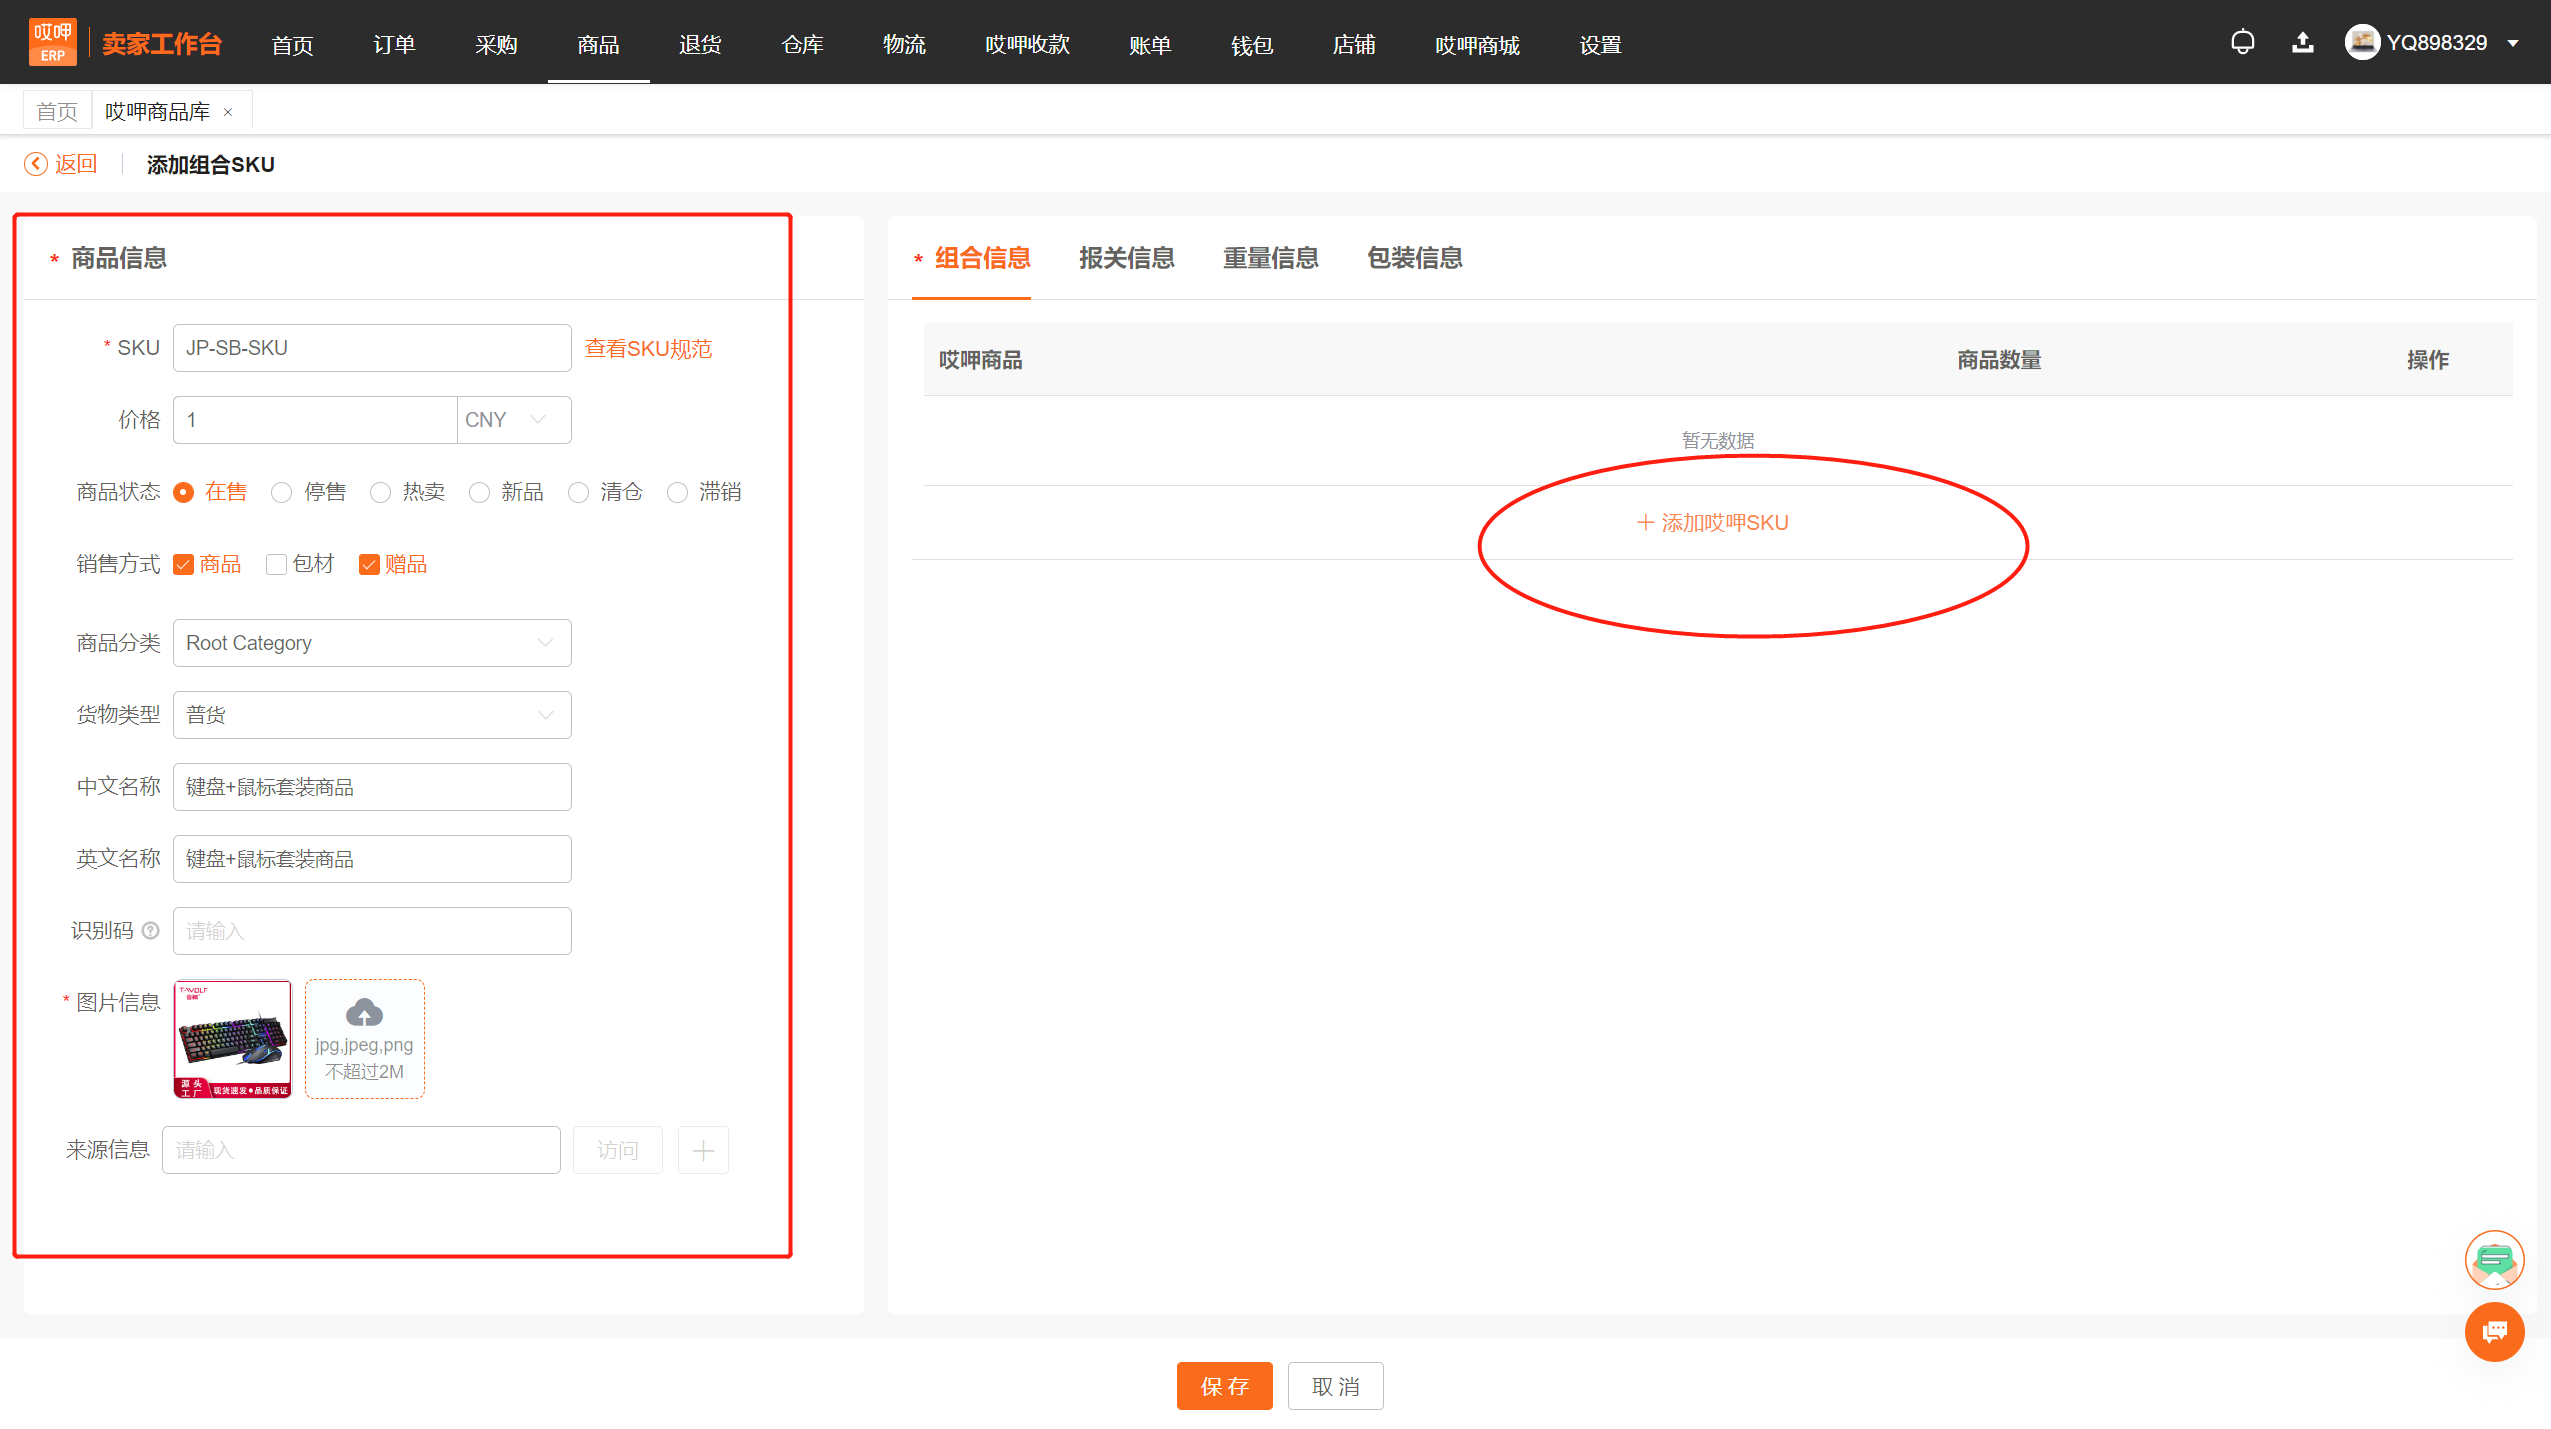Uncheck the 赠品 checkbox
The image size is (2551, 1429).
point(369,565)
